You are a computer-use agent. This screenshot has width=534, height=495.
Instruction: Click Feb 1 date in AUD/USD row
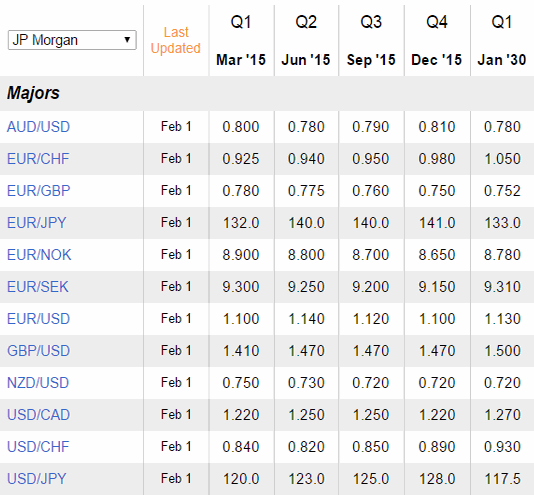(176, 127)
